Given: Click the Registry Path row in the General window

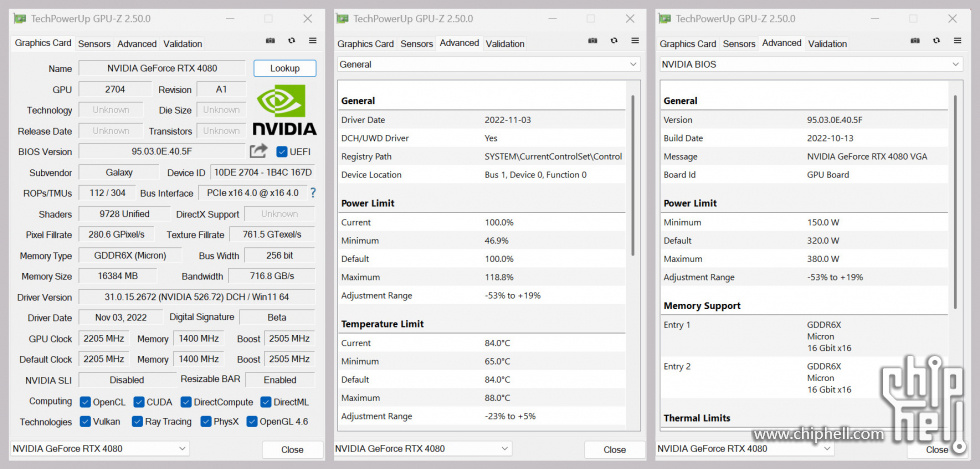Looking at the screenshot, I should (x=482, y=156).
